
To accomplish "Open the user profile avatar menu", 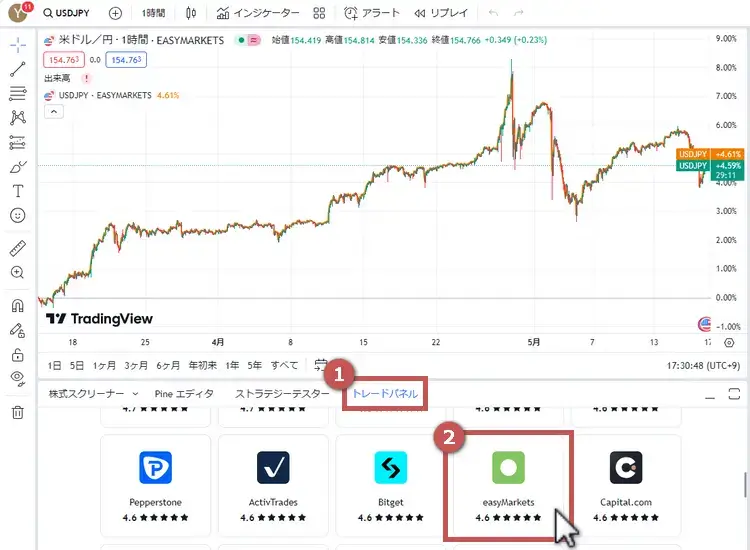I will click(19, 12).
